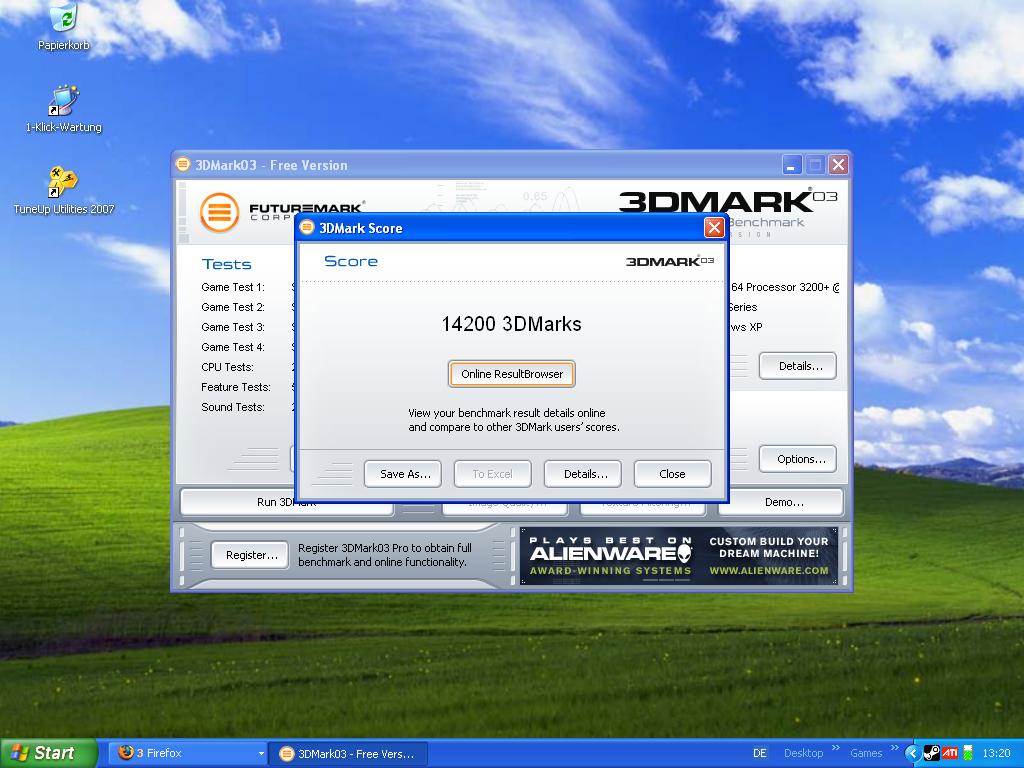This screenshot has width=1024, height=768.
Task: Click the Feature Tests label
Action: pyautogui.click(x=236, y=387)
